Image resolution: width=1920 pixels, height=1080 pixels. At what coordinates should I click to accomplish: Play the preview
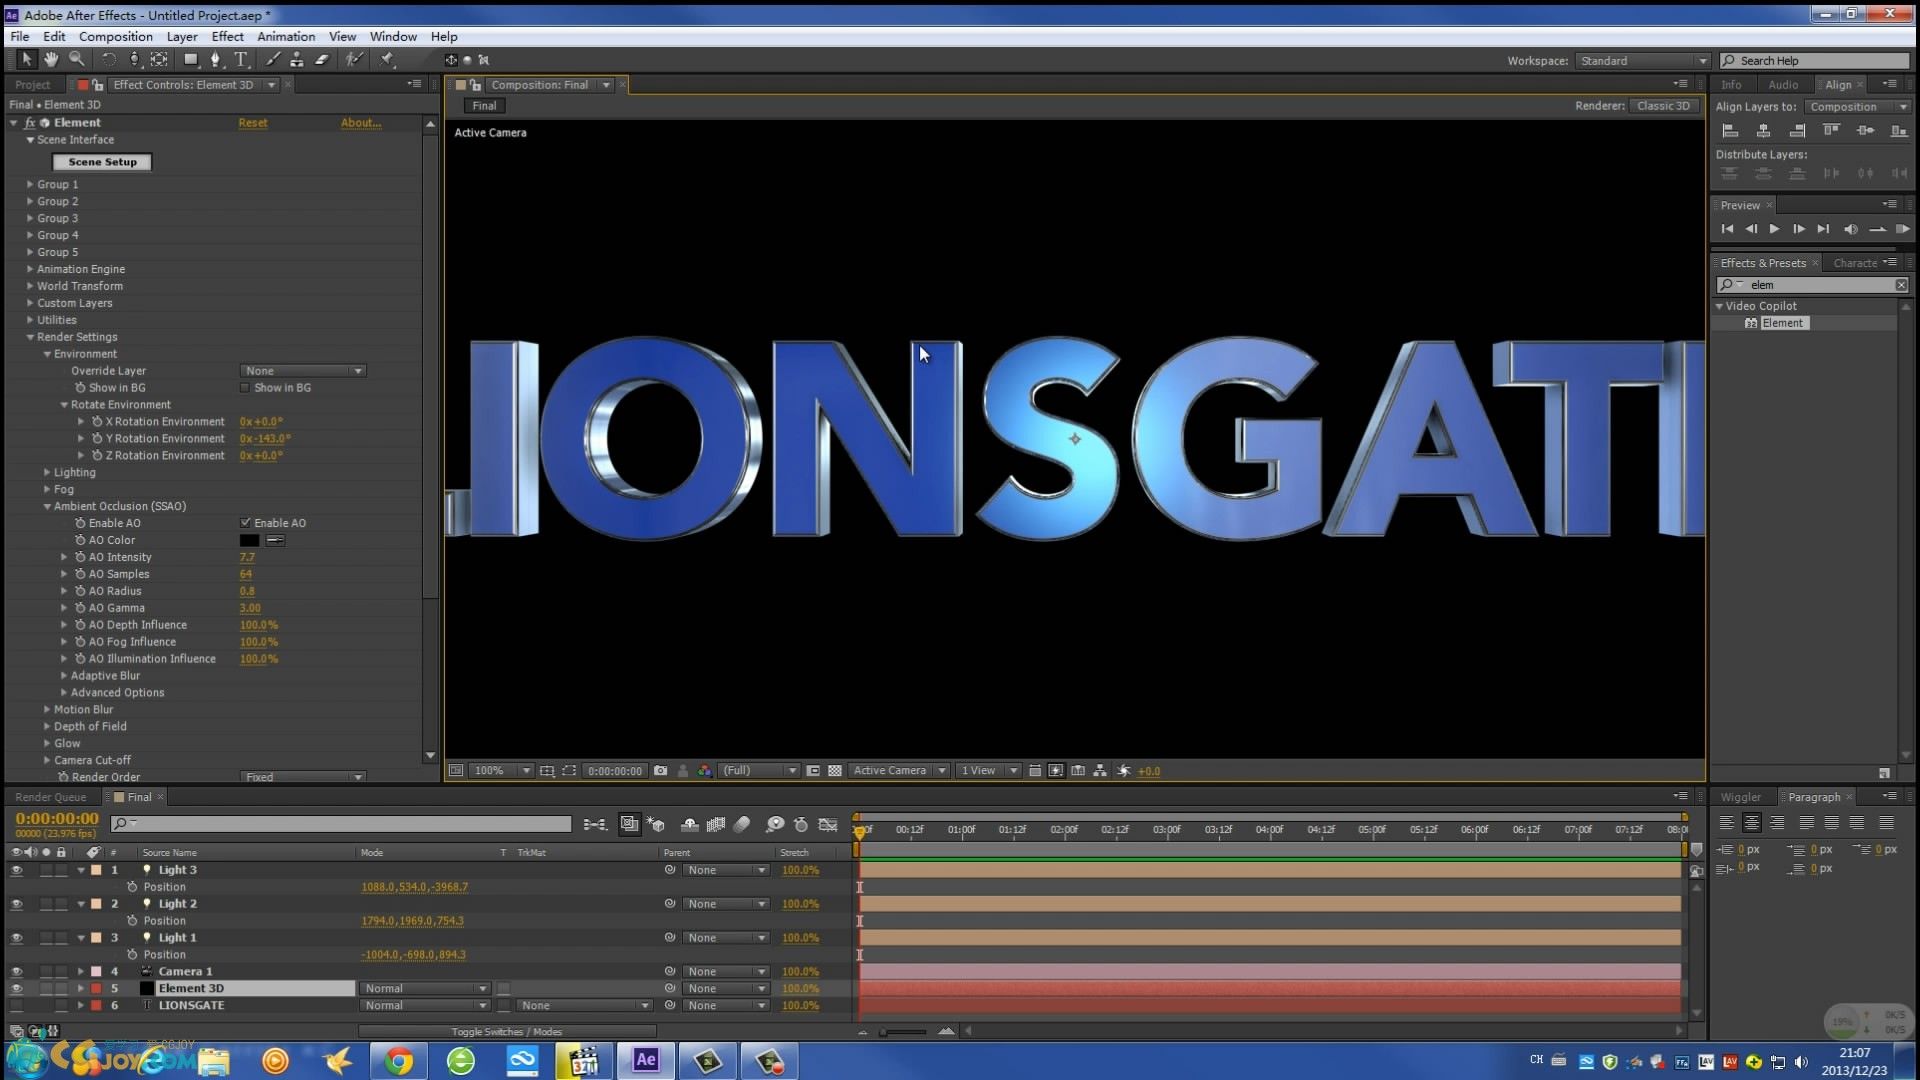point(1775,229)
